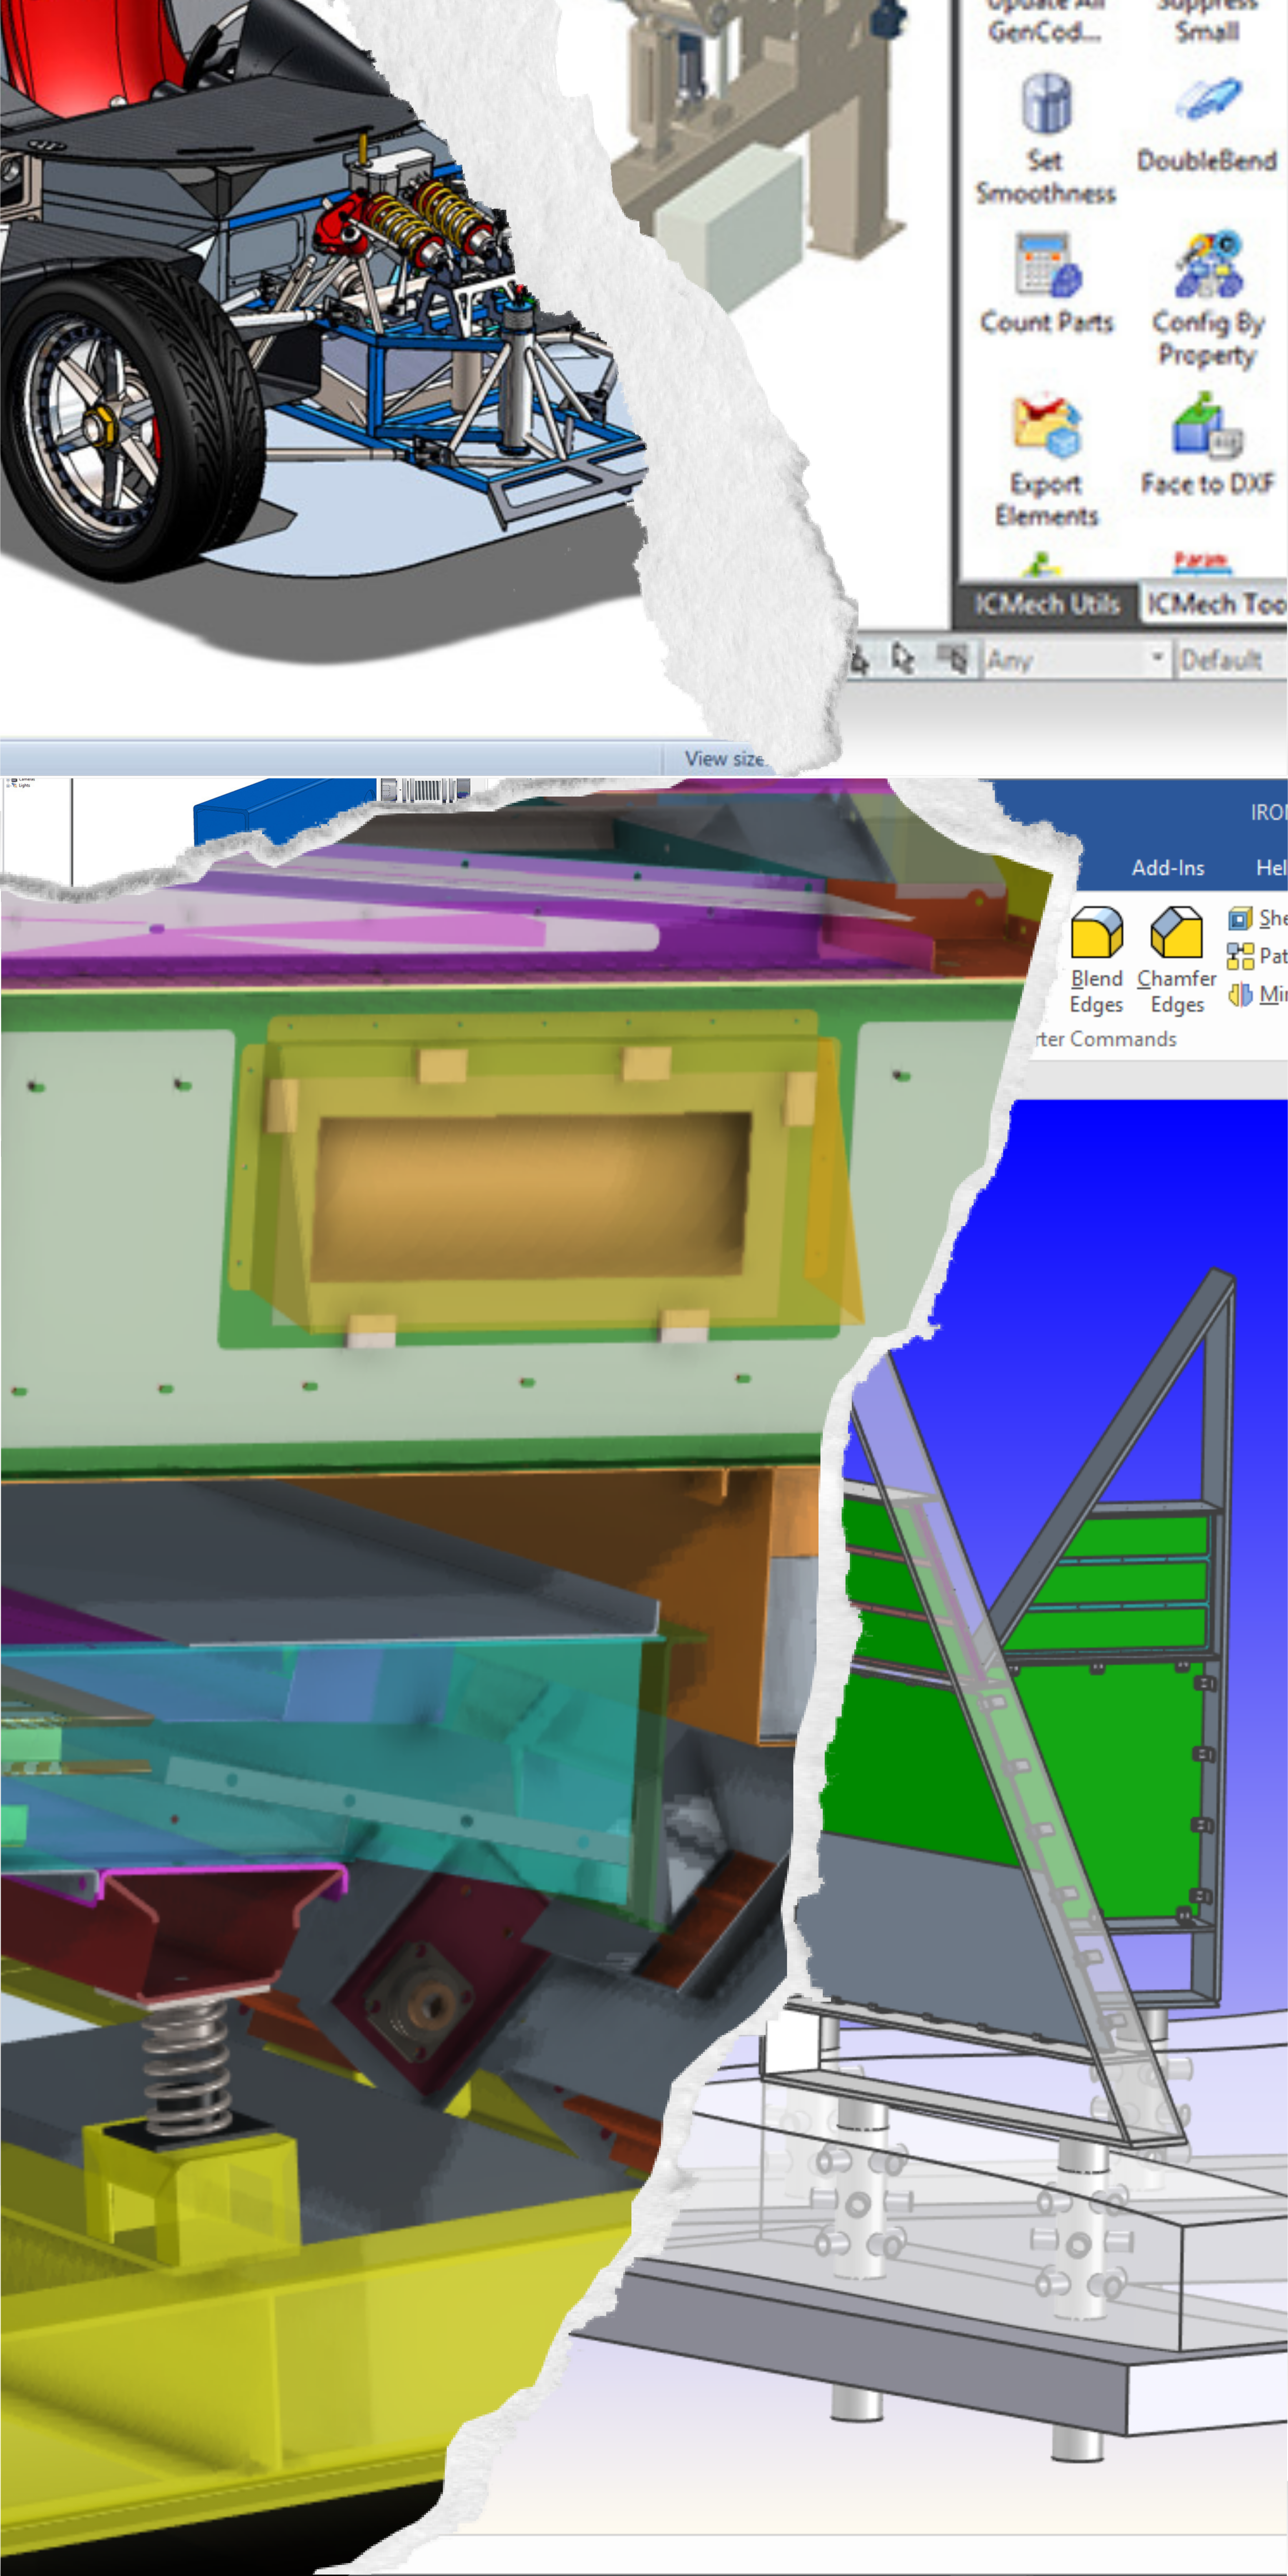Launch Config By Property tool
The height and width of the screenshot is (2576, 1288).
[1207, 266]
